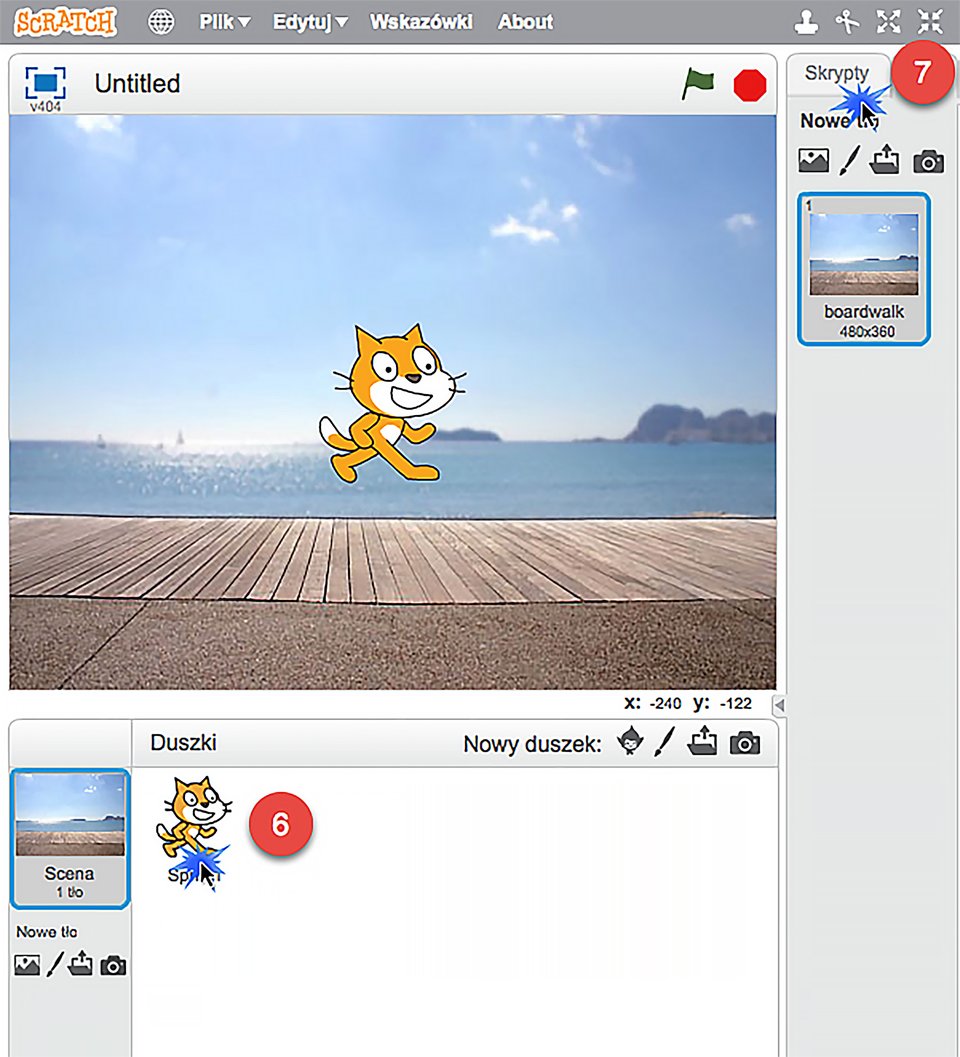960x1057 pixels.
Task: Stop the project with the red button
Action: pyautogui.click(x=750, y=86)
